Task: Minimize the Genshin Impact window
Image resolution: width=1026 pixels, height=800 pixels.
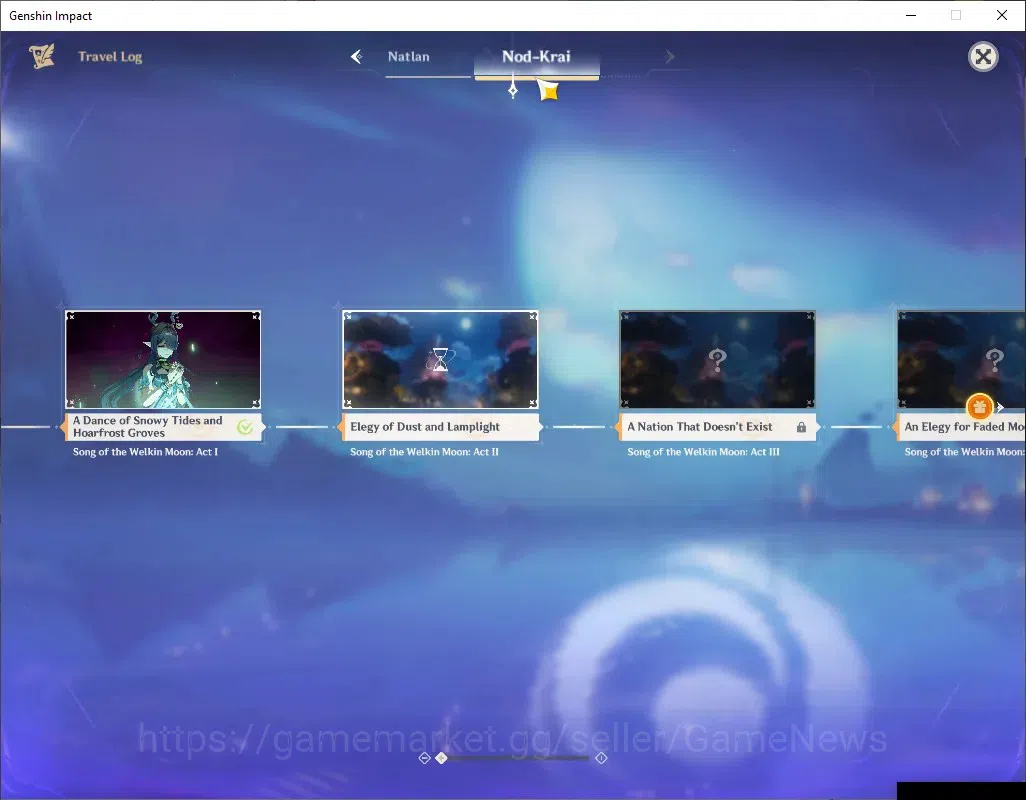Action: [x=911, y=15]
